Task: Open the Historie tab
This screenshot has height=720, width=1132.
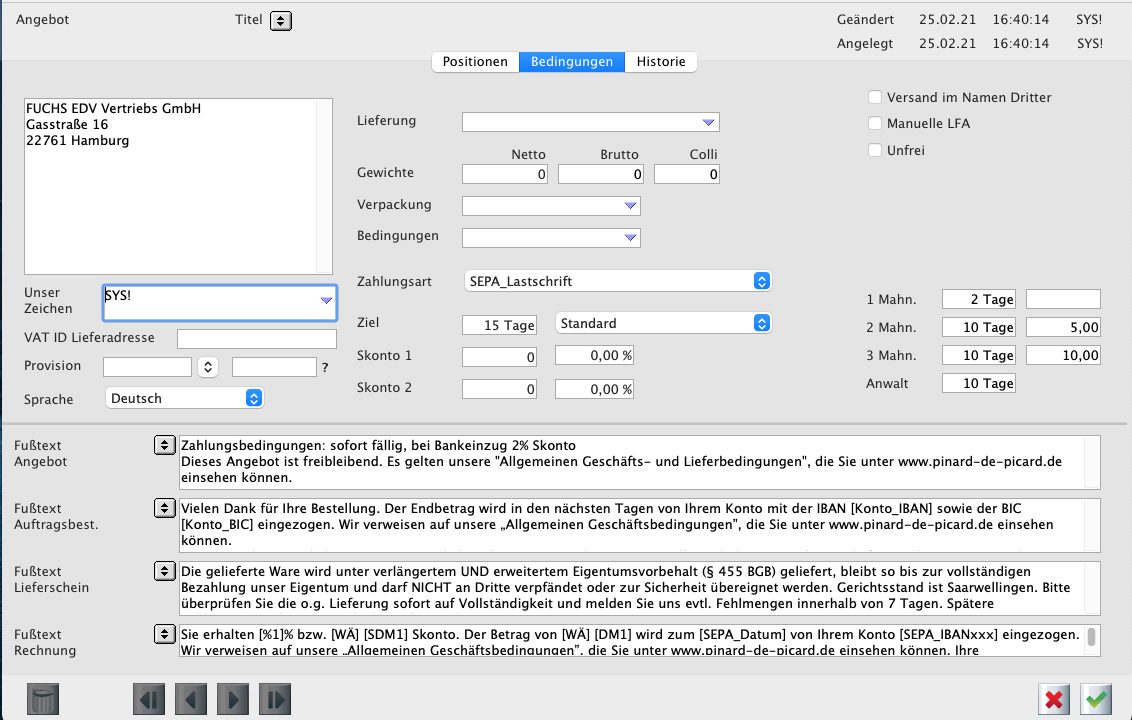Action: (661, 62)
